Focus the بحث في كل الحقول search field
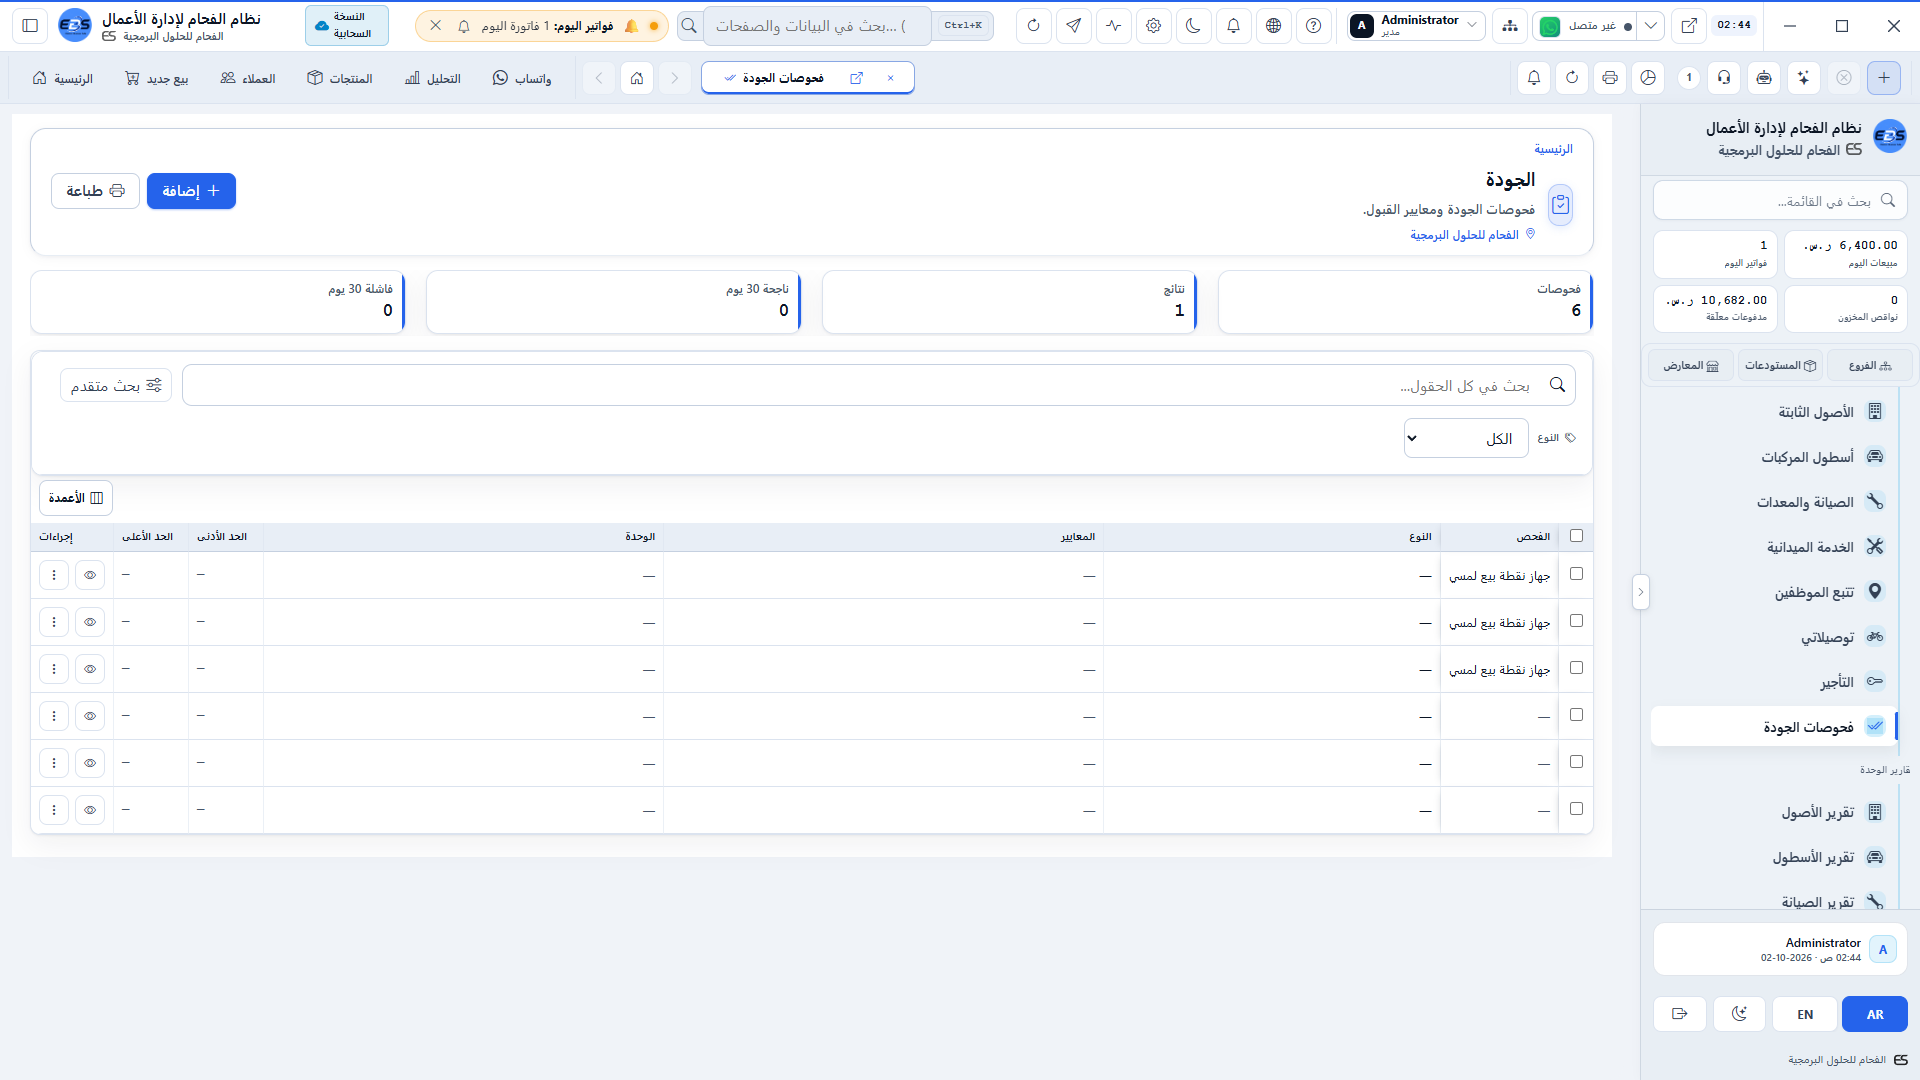The width and height of the screenshot is (1920, 1080). coord(879,385)
